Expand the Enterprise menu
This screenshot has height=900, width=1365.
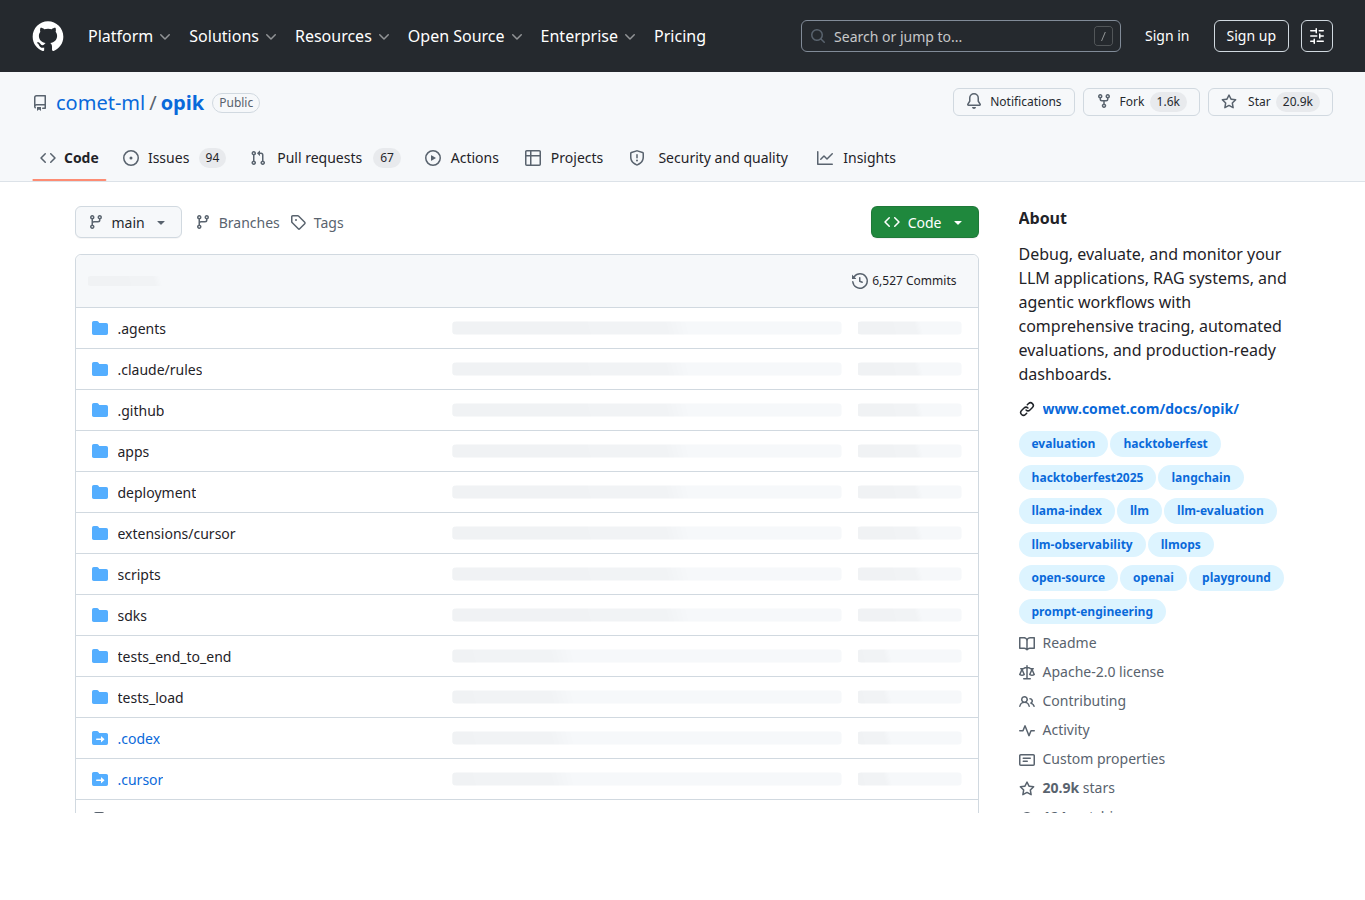(x=588, y=36)
